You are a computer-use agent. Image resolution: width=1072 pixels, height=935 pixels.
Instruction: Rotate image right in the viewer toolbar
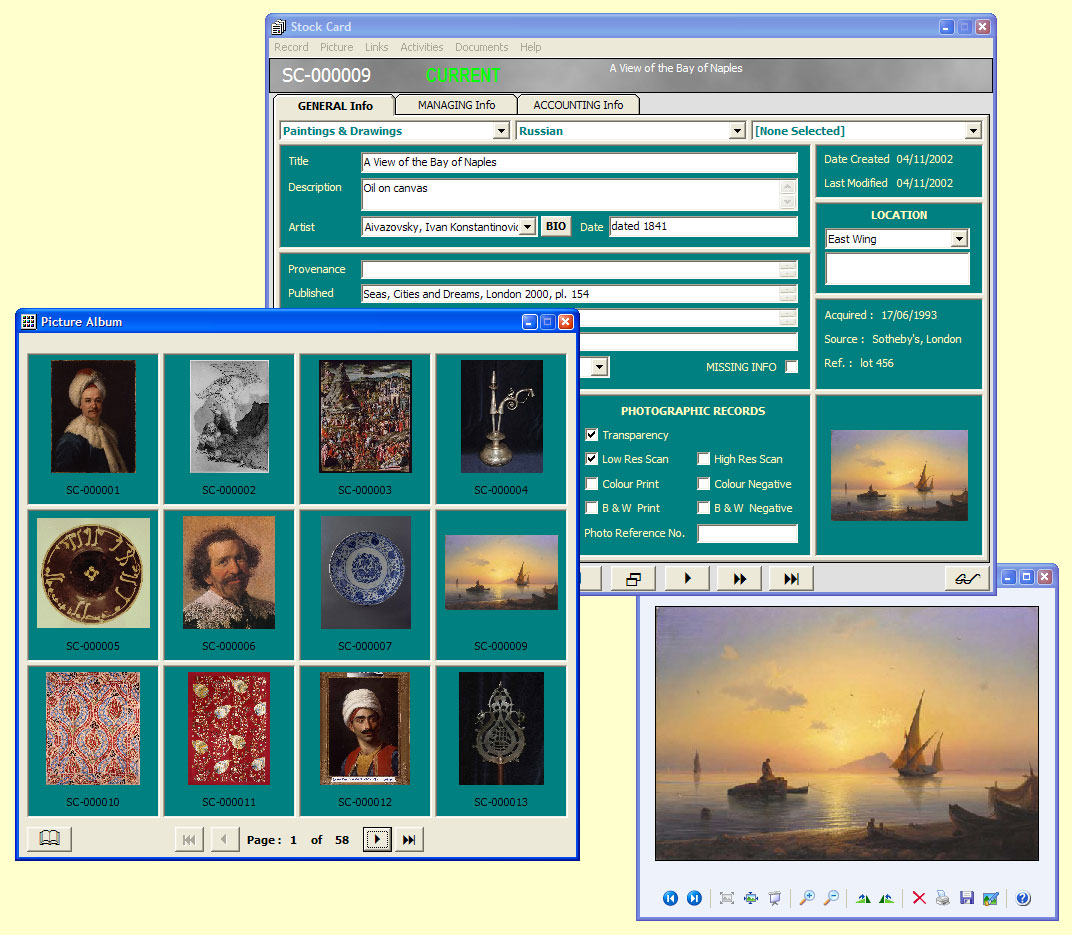(886, 898)
